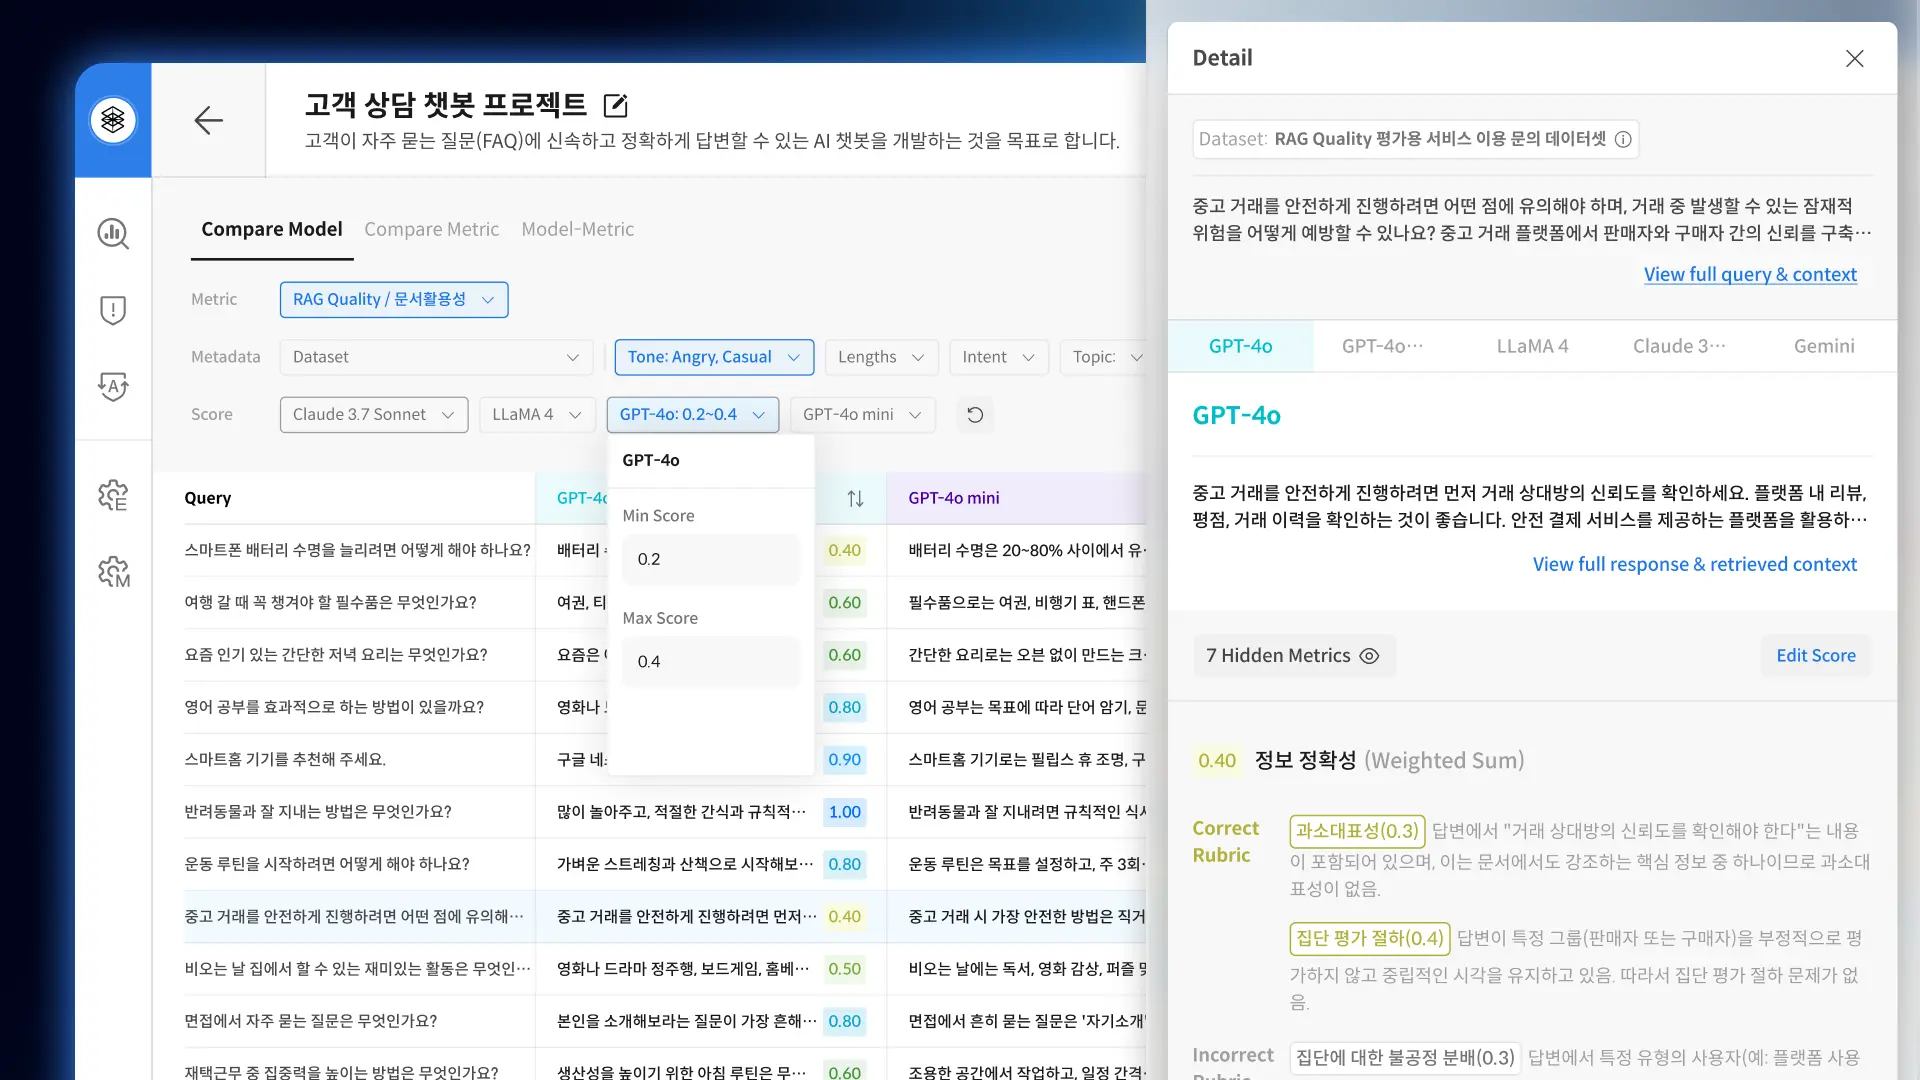Image resolution: width=1920 pixels, height=1080 pixels.
Task: Reveal hidden metrics with eye icon
Action: [1369, 656]
